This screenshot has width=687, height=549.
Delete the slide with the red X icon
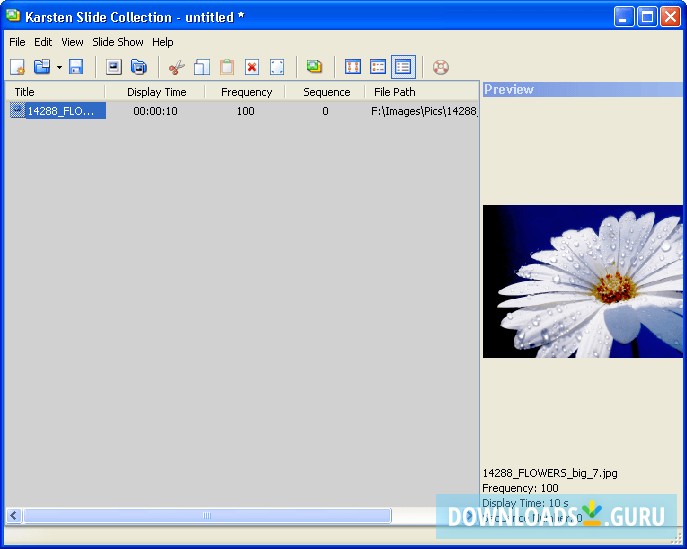pos(252,67)
